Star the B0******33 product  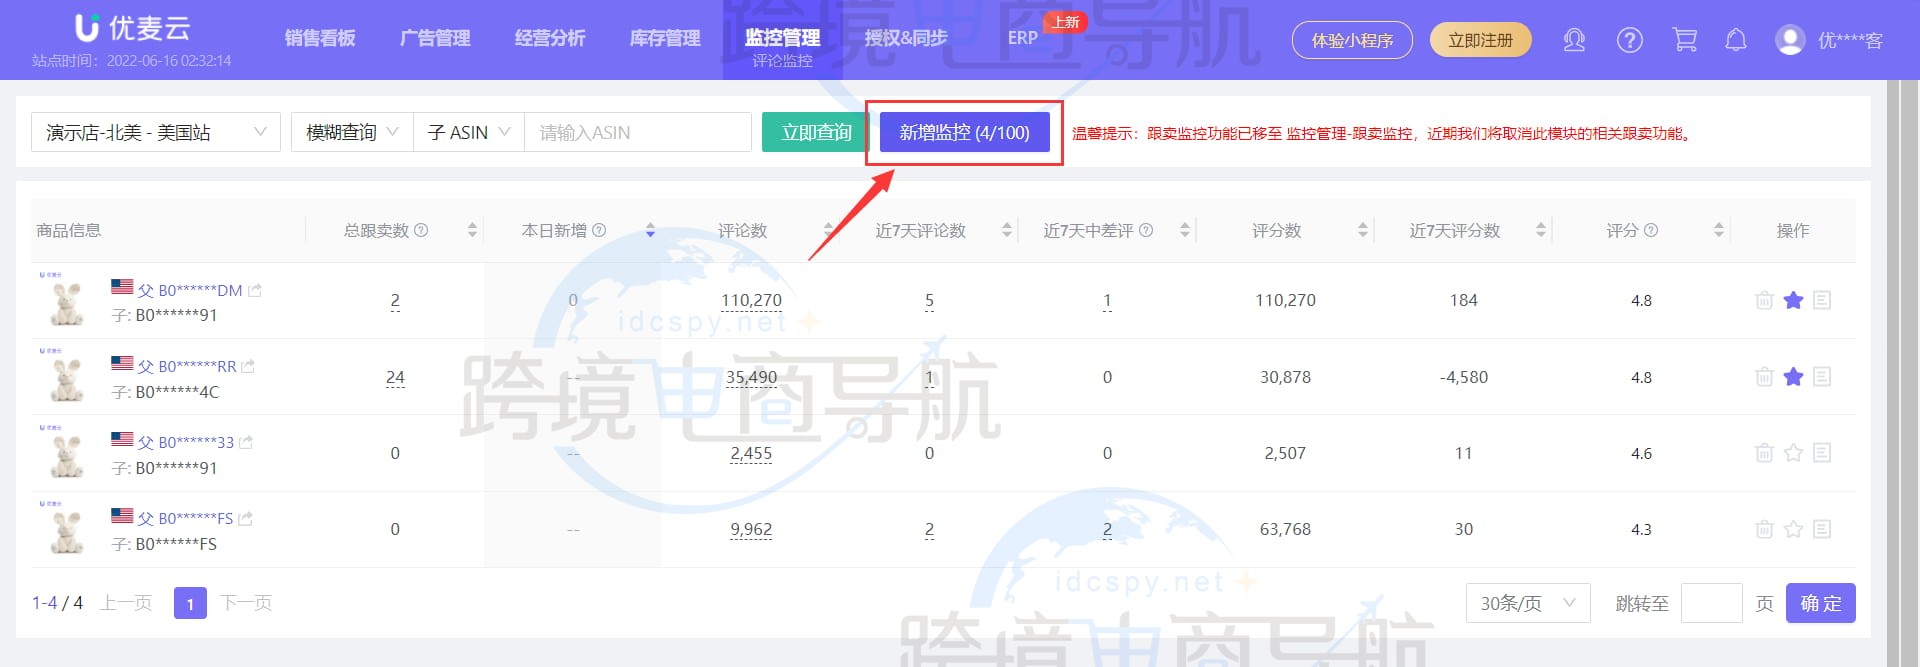(x=1793, y=453)
